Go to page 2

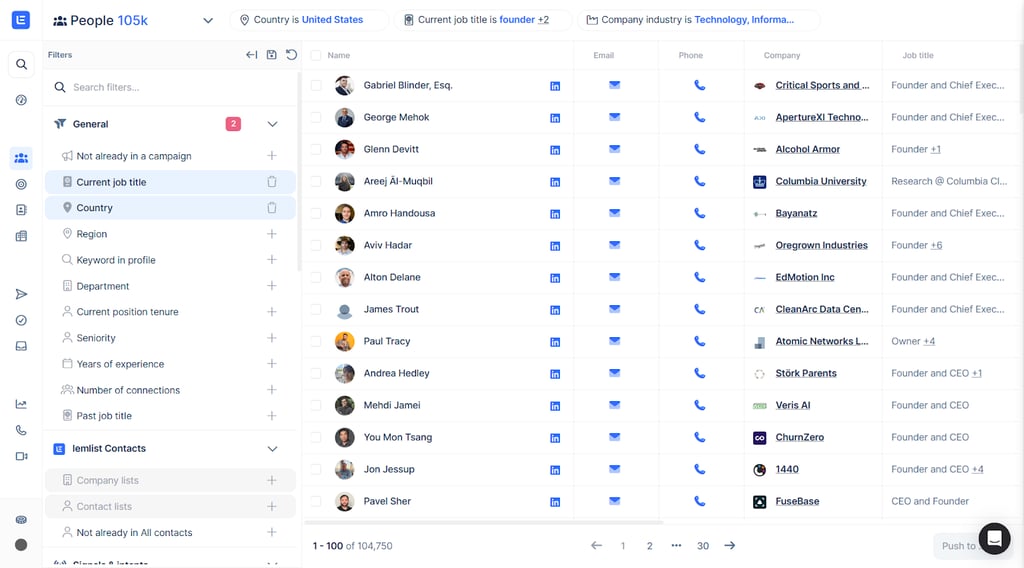[649, 546]
